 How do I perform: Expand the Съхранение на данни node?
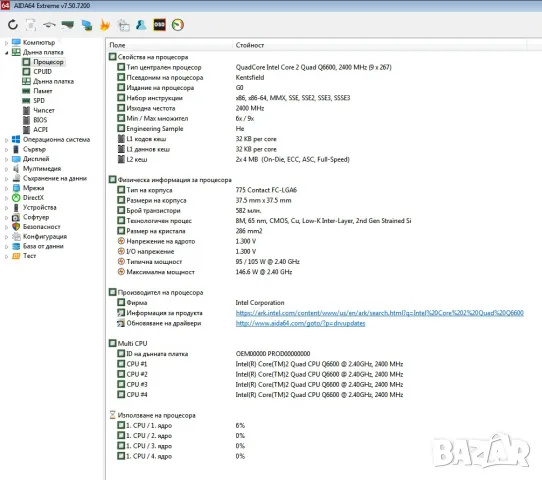pyautogui.click(x=6, y=179)
